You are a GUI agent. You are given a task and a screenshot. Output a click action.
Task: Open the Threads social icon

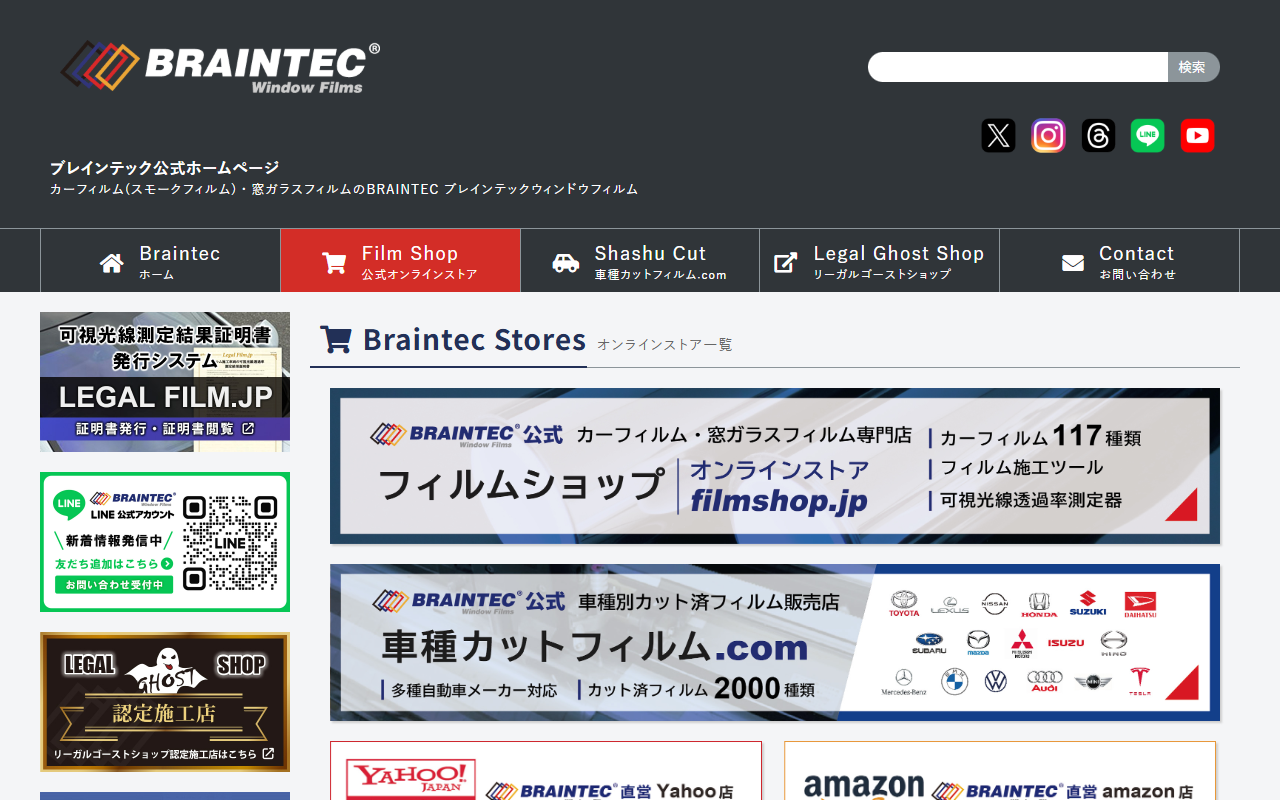(x=1098, y=135)
